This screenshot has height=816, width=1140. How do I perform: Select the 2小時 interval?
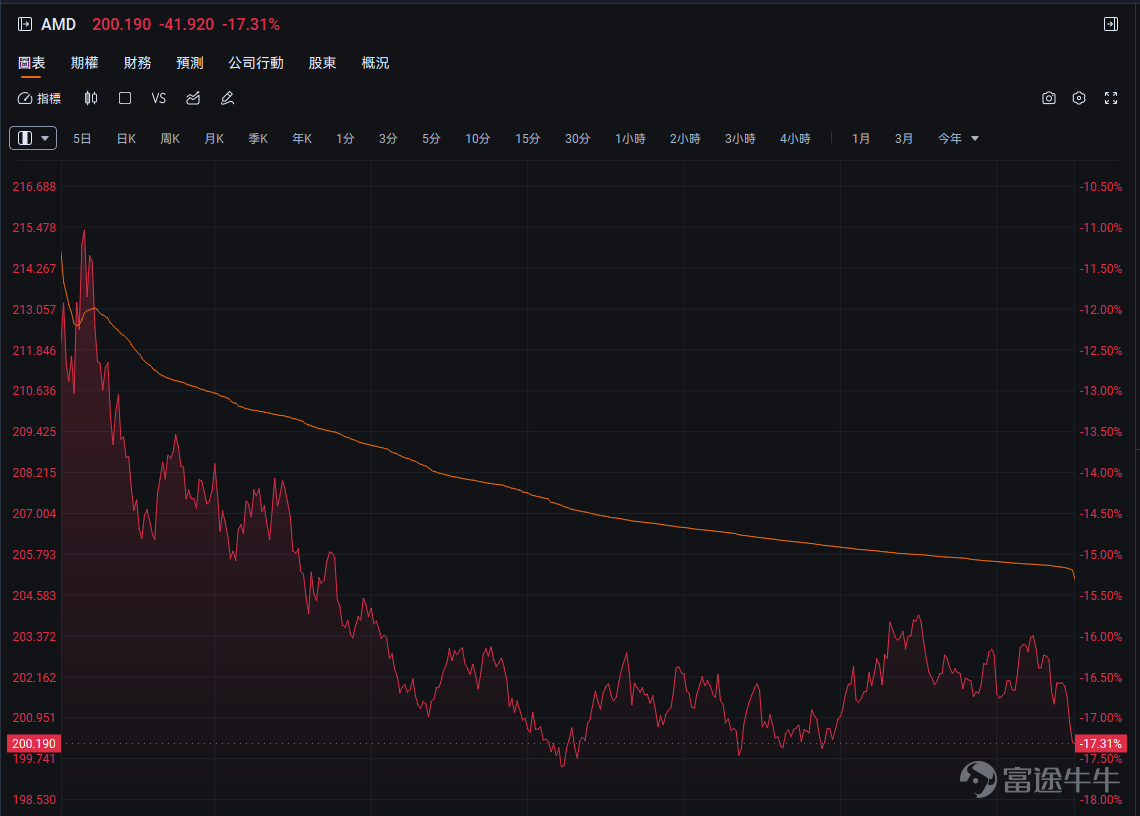[x=685, y=138]
